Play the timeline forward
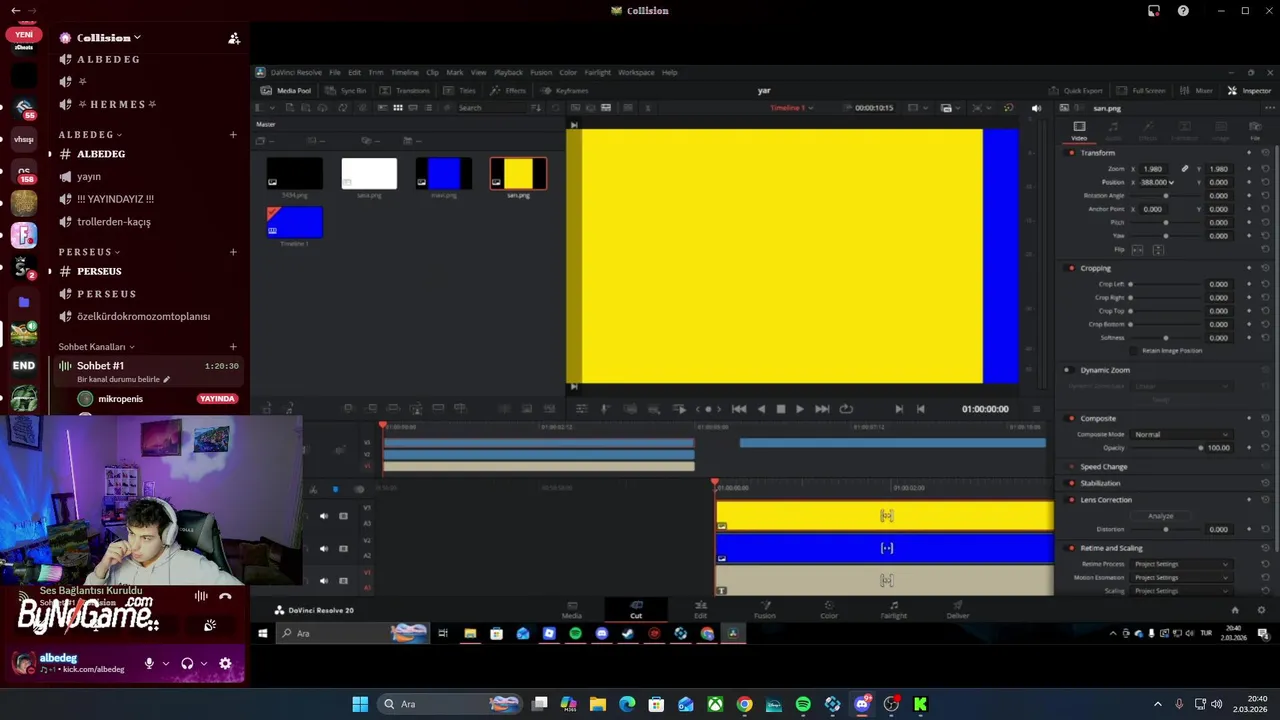 [x=799, y=408]
